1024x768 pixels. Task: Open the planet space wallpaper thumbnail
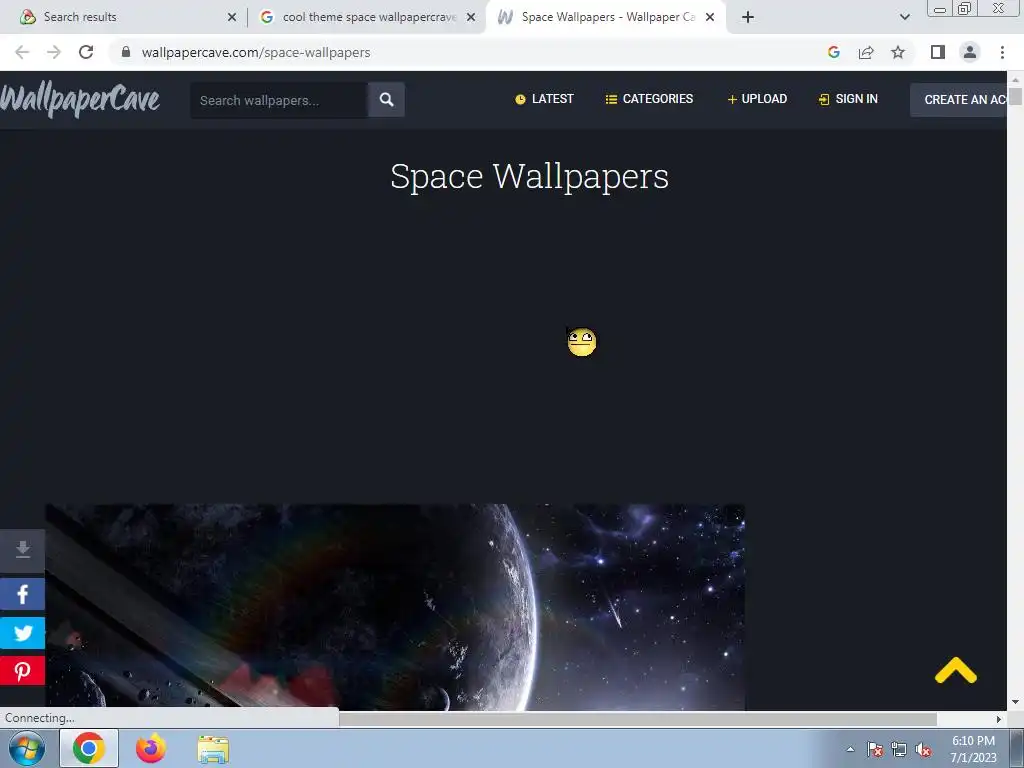coord(395,607)
